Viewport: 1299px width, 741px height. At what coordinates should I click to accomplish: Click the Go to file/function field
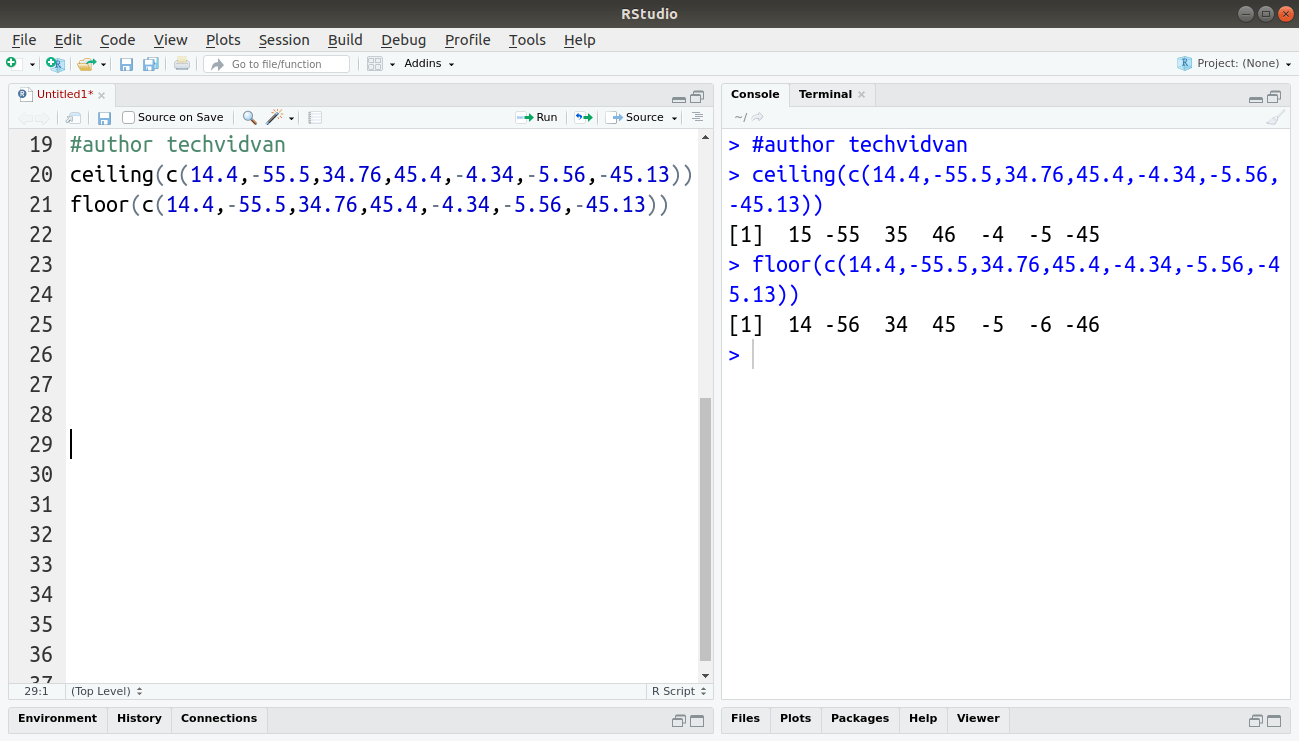277,63
